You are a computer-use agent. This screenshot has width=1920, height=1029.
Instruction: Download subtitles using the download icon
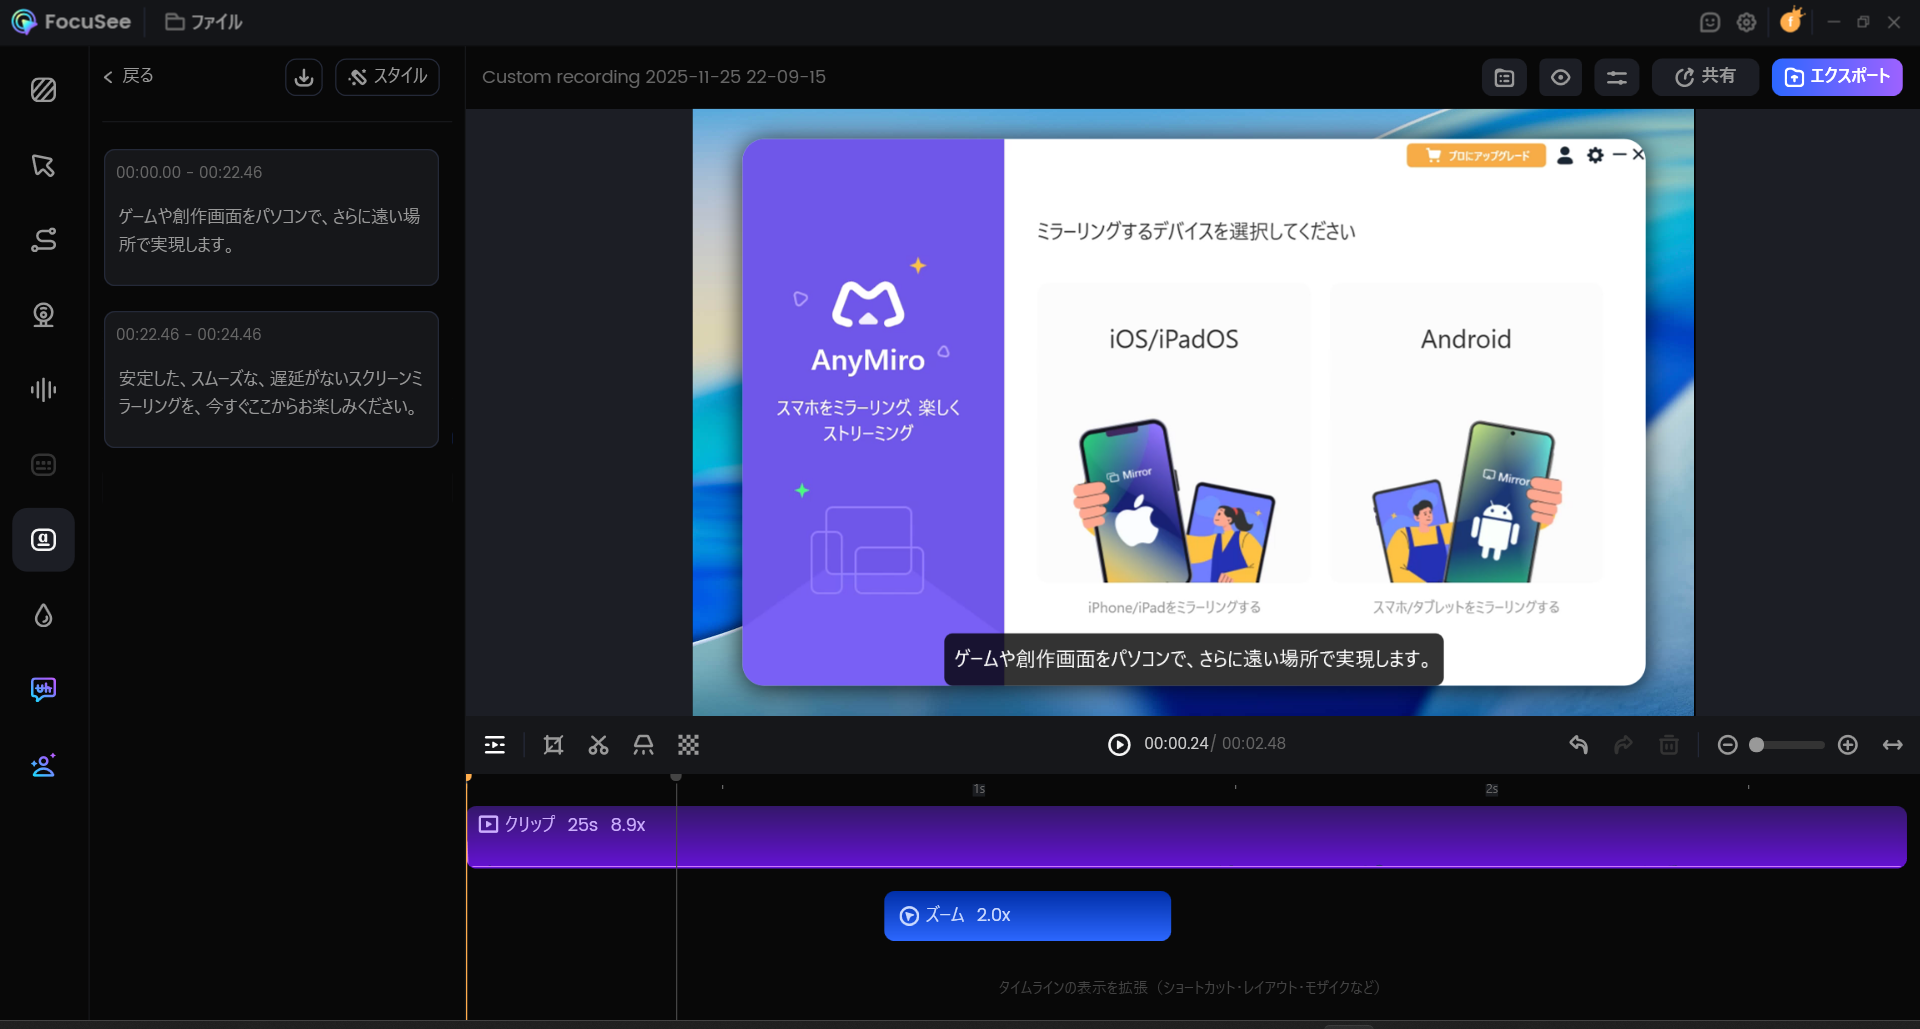tap(304, 77)
